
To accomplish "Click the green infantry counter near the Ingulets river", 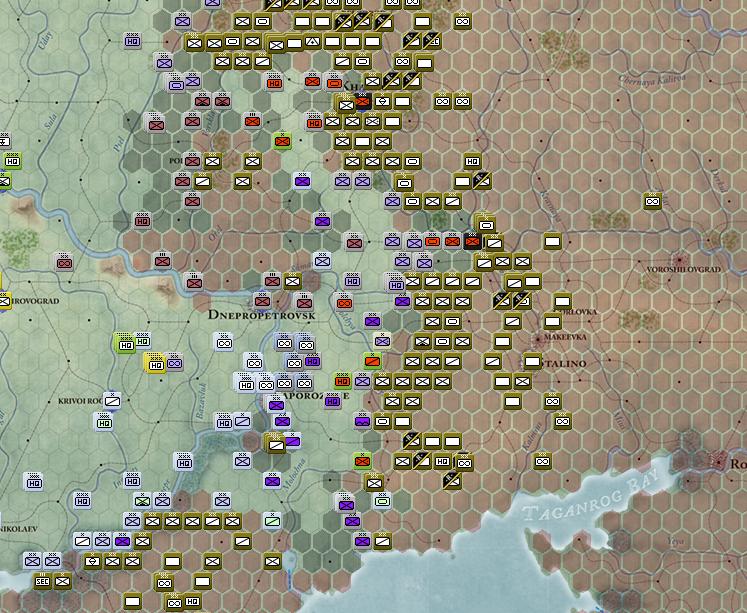I will coord(142,501).
